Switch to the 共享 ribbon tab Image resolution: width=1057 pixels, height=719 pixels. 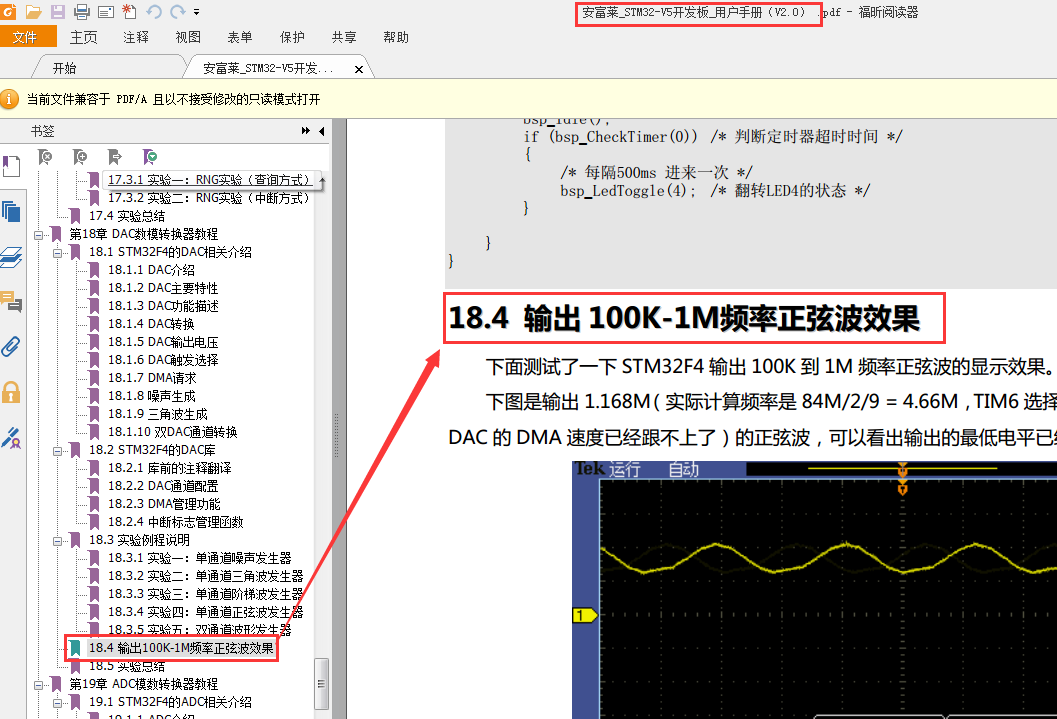click(x=344, y=37)
